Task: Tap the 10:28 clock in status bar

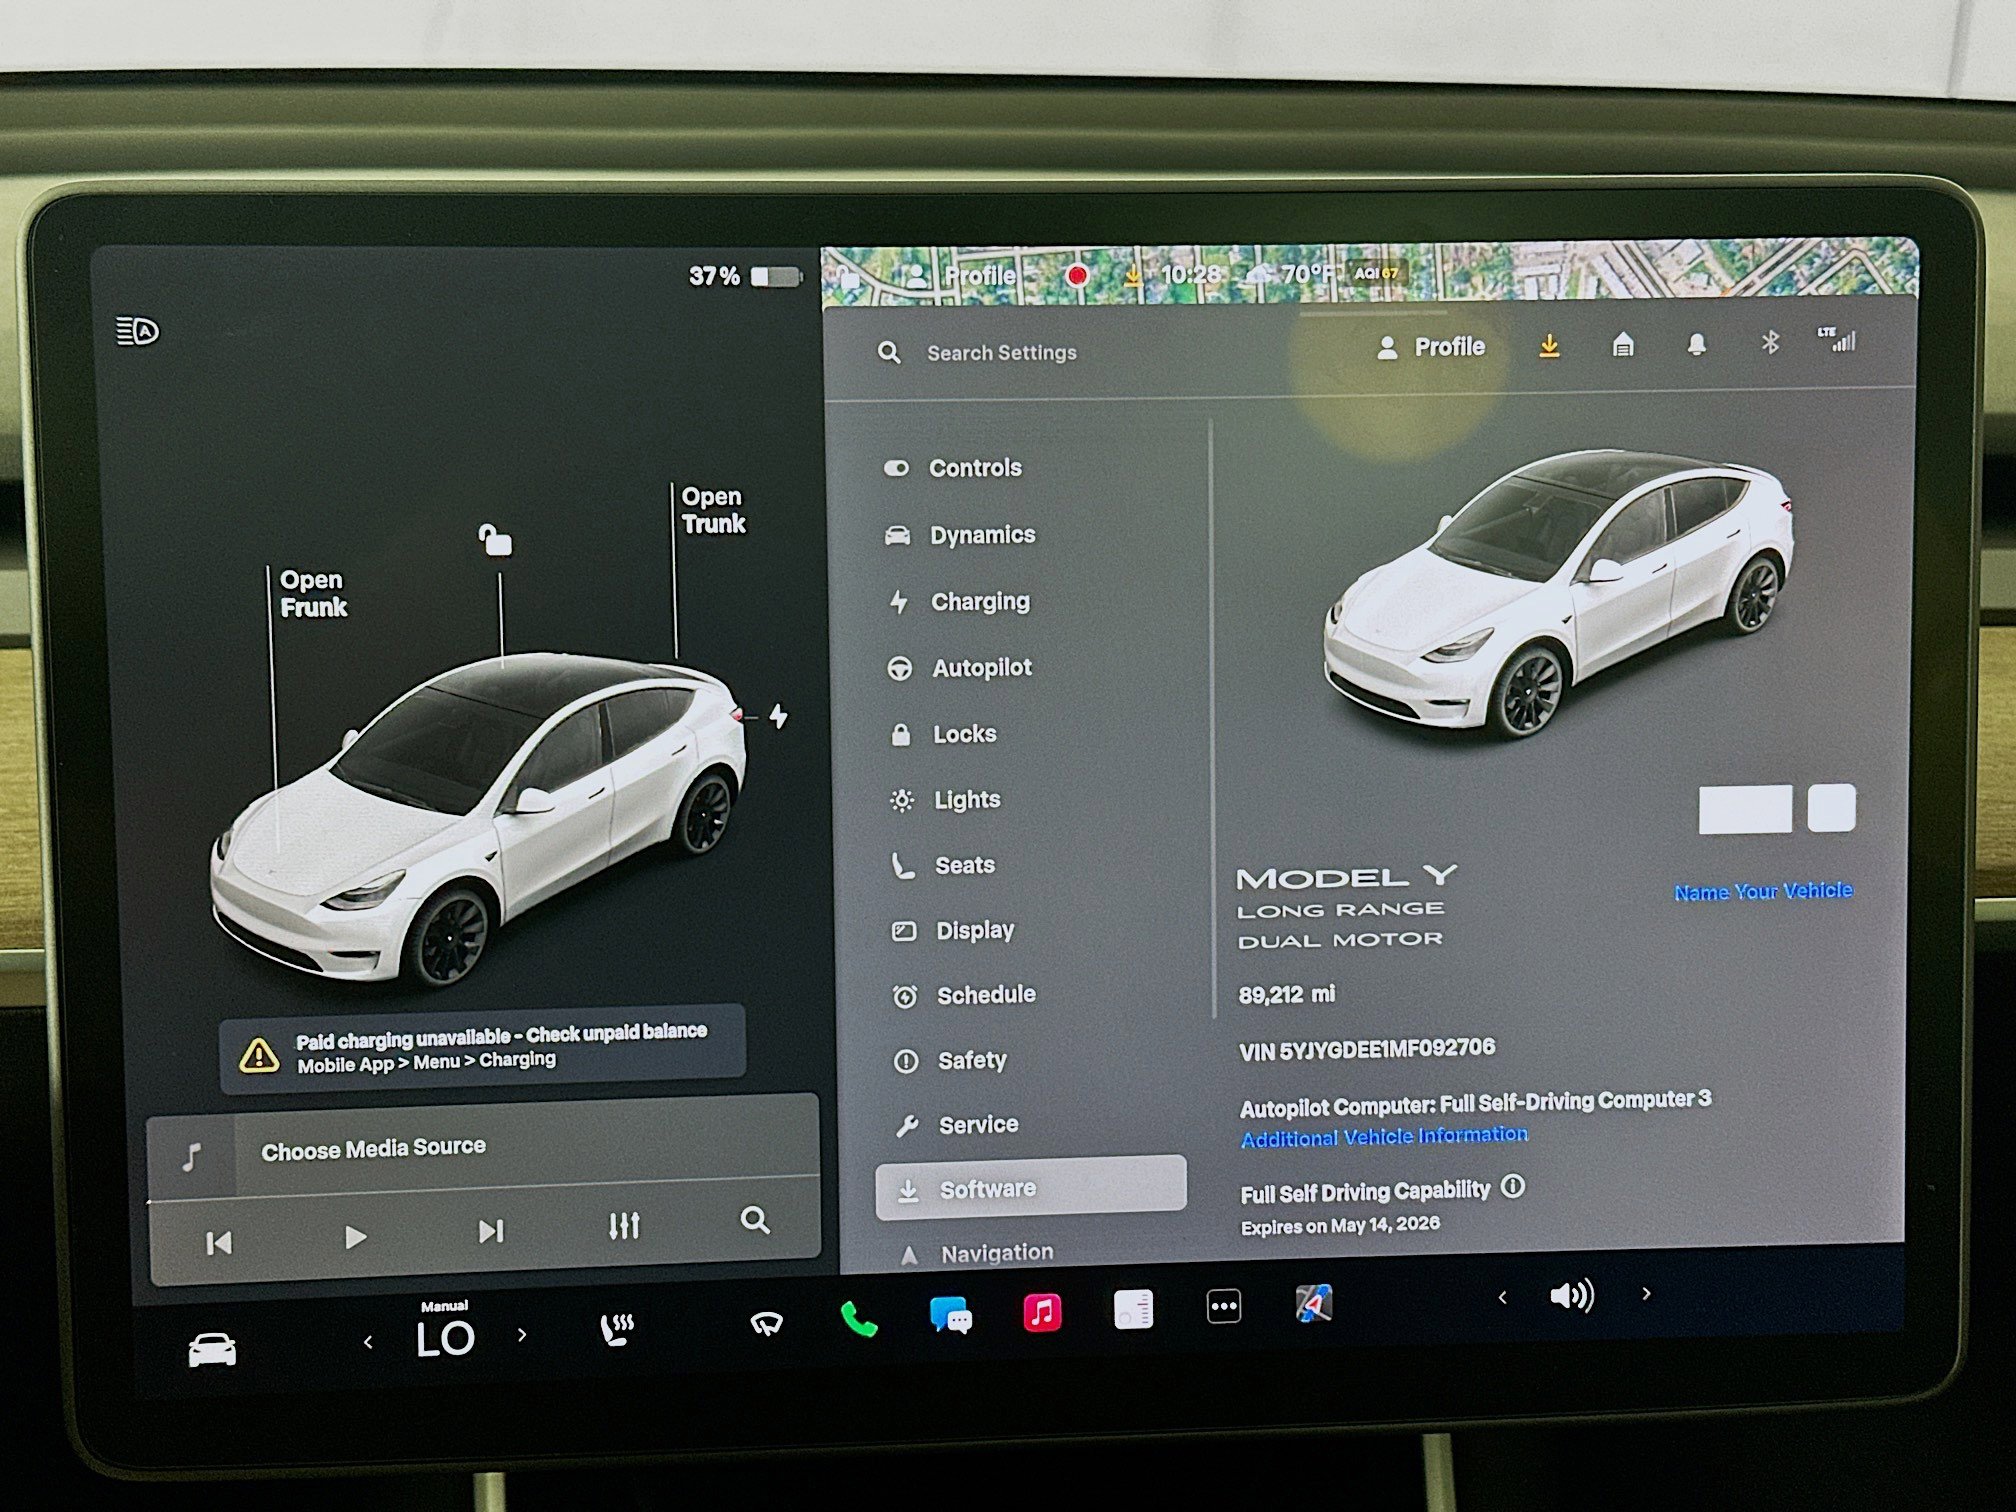Action: 1190,273
